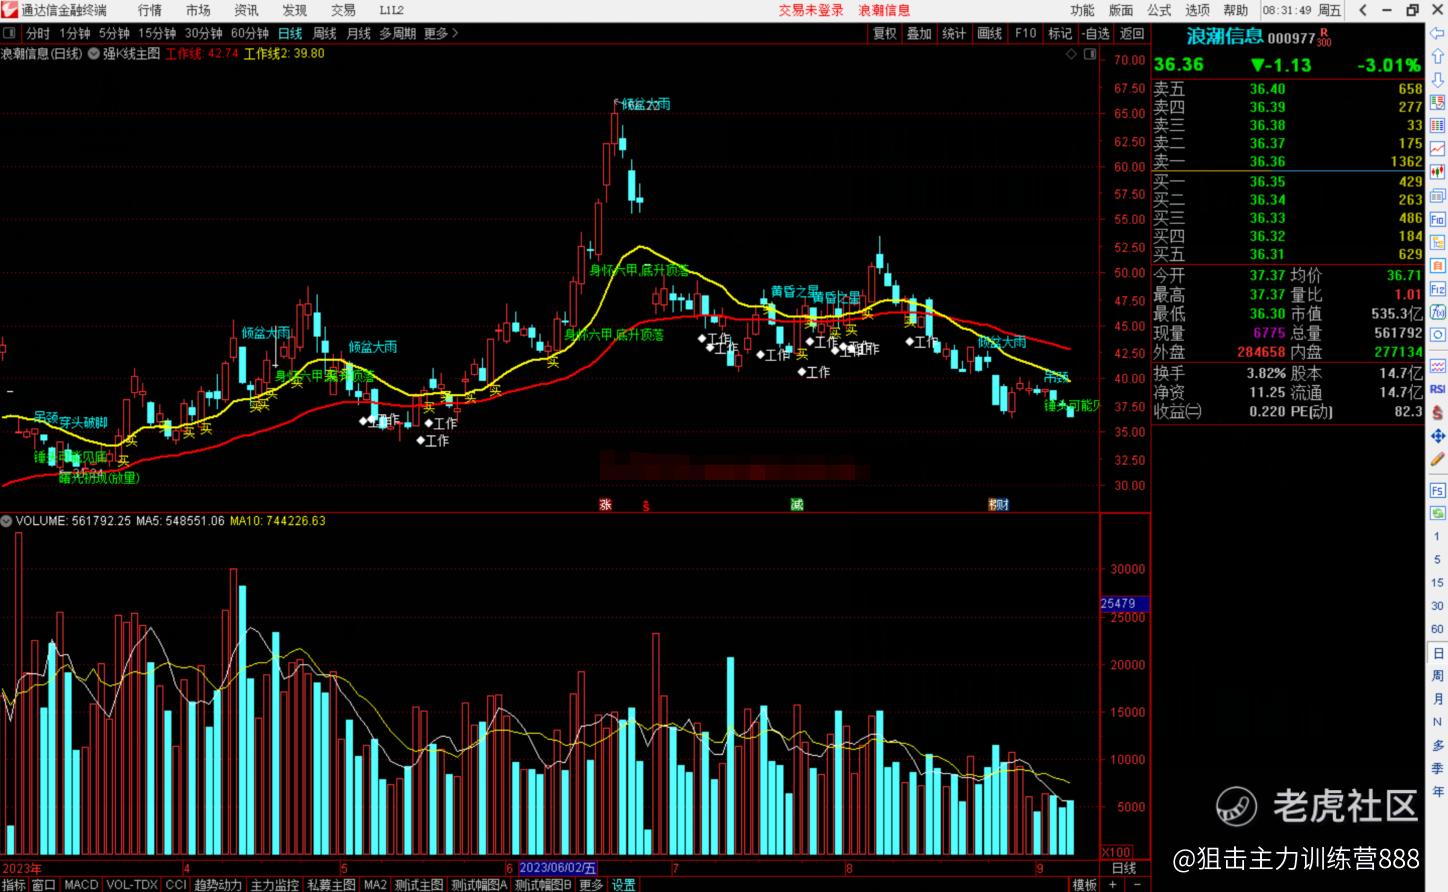Open the multi-color quote list icon
The height and width of the screenshot is (892, 1448).
point(1437,102)
